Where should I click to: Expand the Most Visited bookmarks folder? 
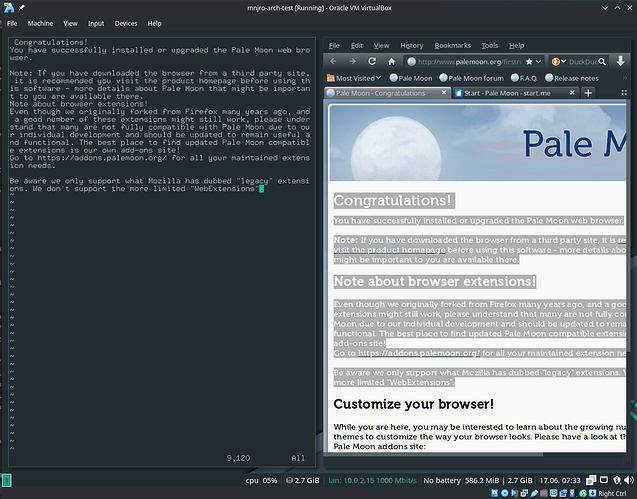354,78
